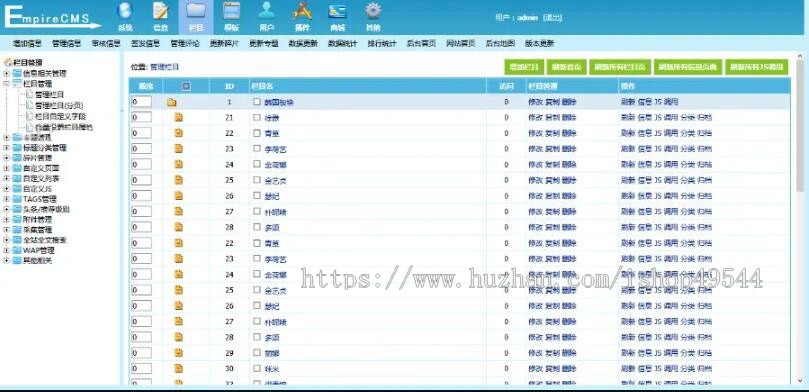Screen dimensions: 809x392
Task: Click 修改 link in row ID 1
Action: click(x=535, y=102)
